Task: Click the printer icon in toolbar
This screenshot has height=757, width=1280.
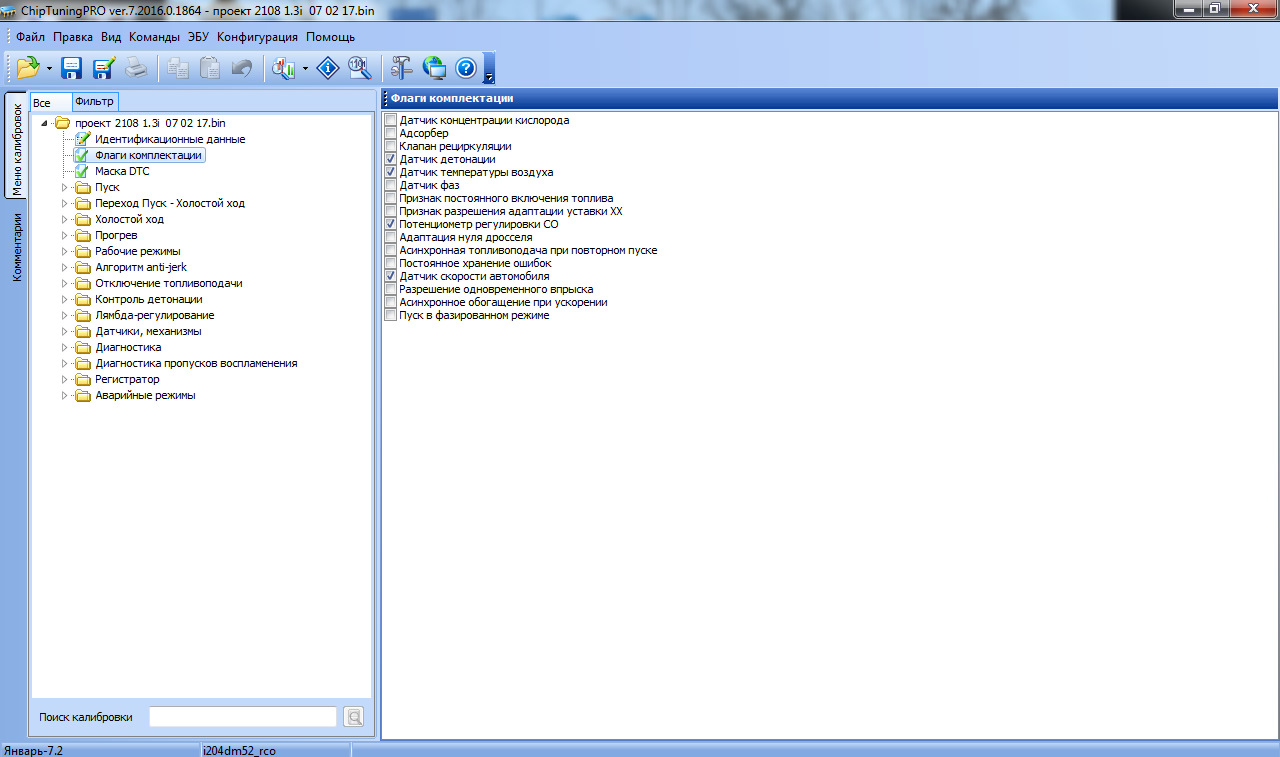Action: (136, 68)
